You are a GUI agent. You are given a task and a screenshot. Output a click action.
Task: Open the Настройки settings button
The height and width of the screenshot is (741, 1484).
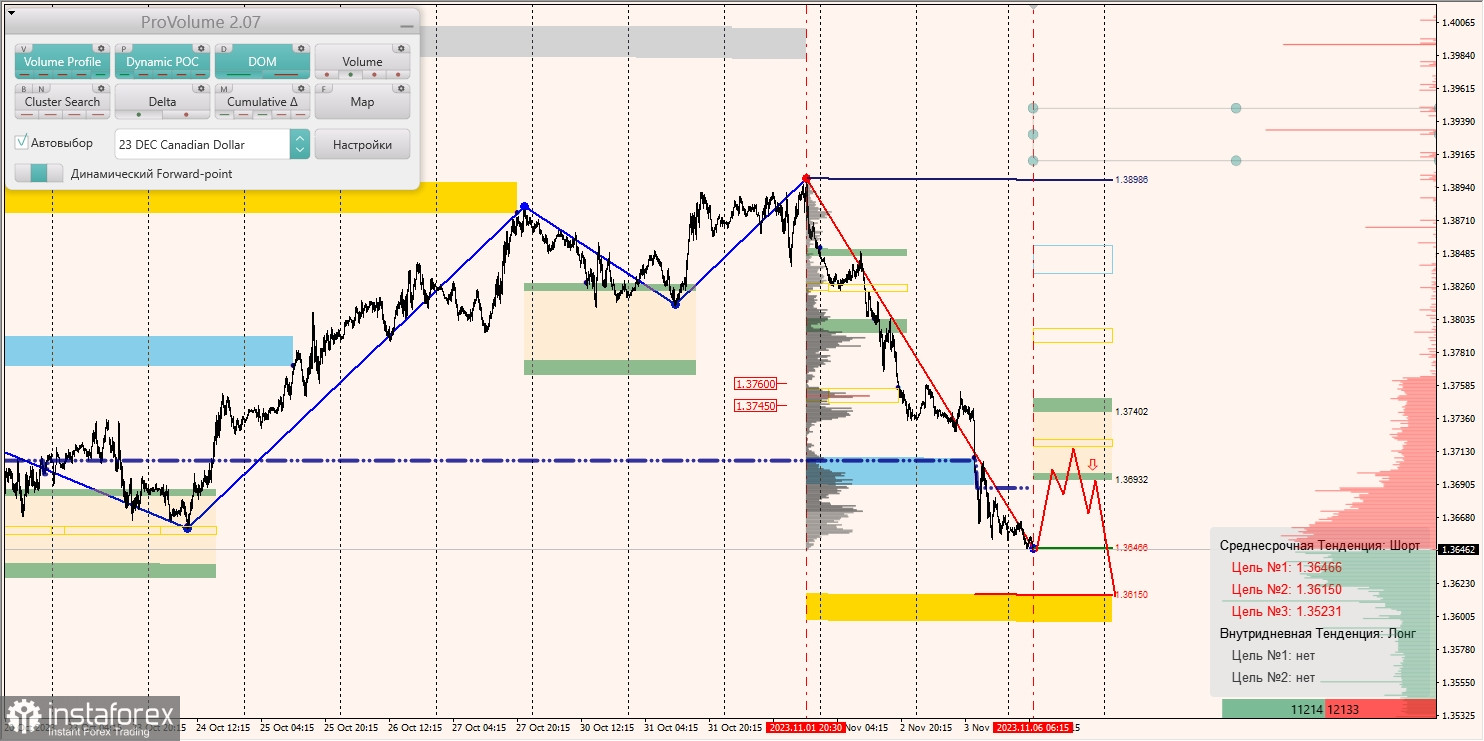[x=362, y=144]
